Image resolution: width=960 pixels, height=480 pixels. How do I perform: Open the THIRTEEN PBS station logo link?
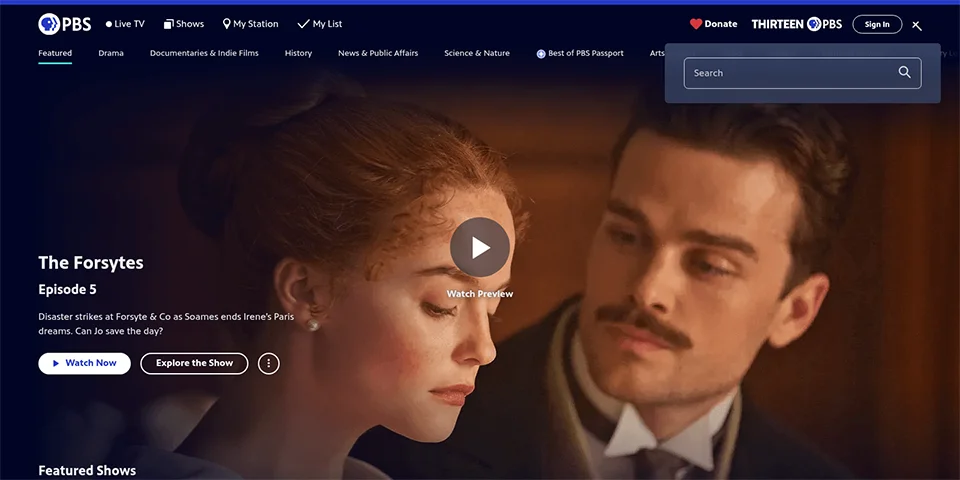pyautogui.click(x=797, y=24)
